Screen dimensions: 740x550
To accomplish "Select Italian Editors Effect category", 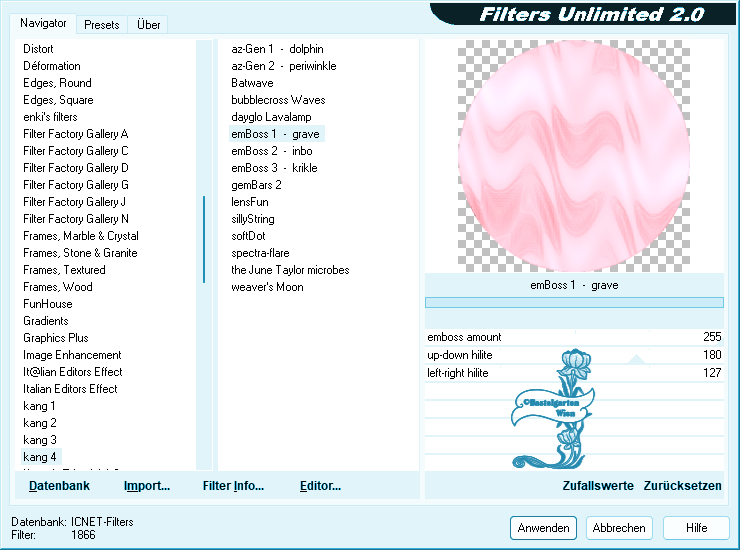I will coord(70,389).
